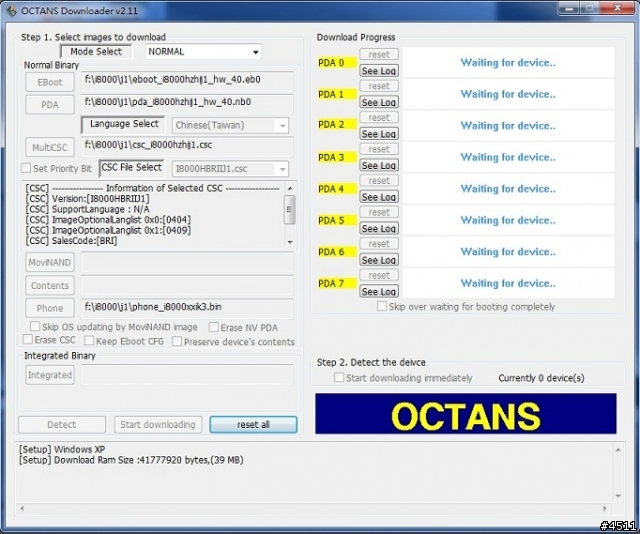The width and height of the screenshot is (640, 534).
Task: Click PDA 3 Waiting for device status
Action: click(x=508, y=157)
